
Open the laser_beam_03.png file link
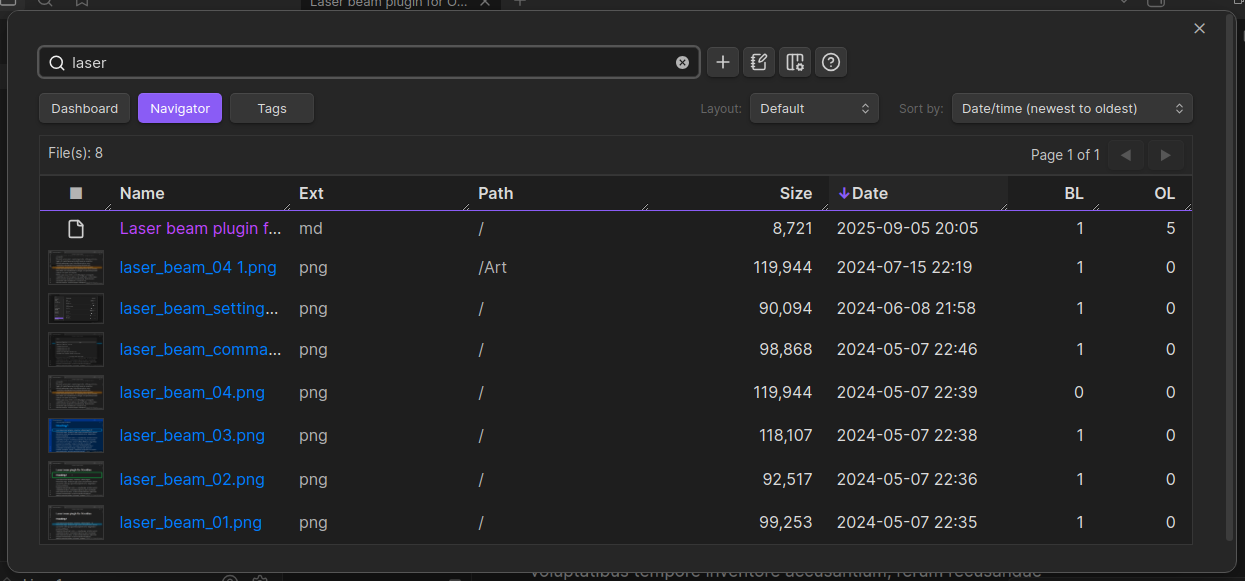pyautogui.click(x=192, y=435)
